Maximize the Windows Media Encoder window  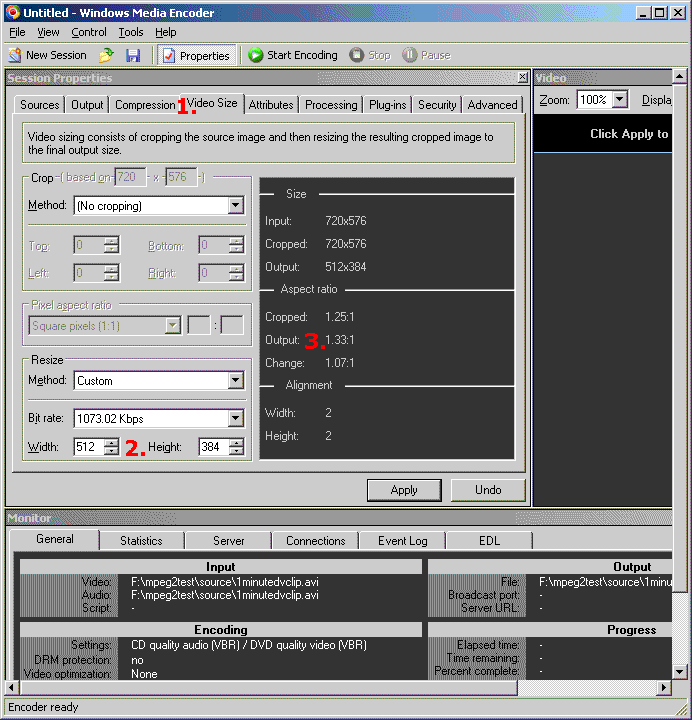(x=659, y=12)
